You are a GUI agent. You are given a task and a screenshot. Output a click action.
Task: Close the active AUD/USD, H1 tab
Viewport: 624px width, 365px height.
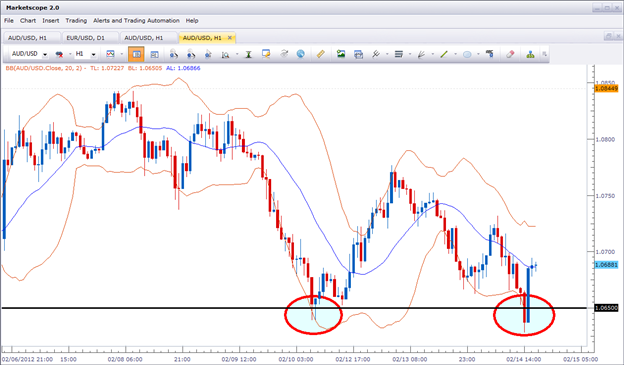230,38
